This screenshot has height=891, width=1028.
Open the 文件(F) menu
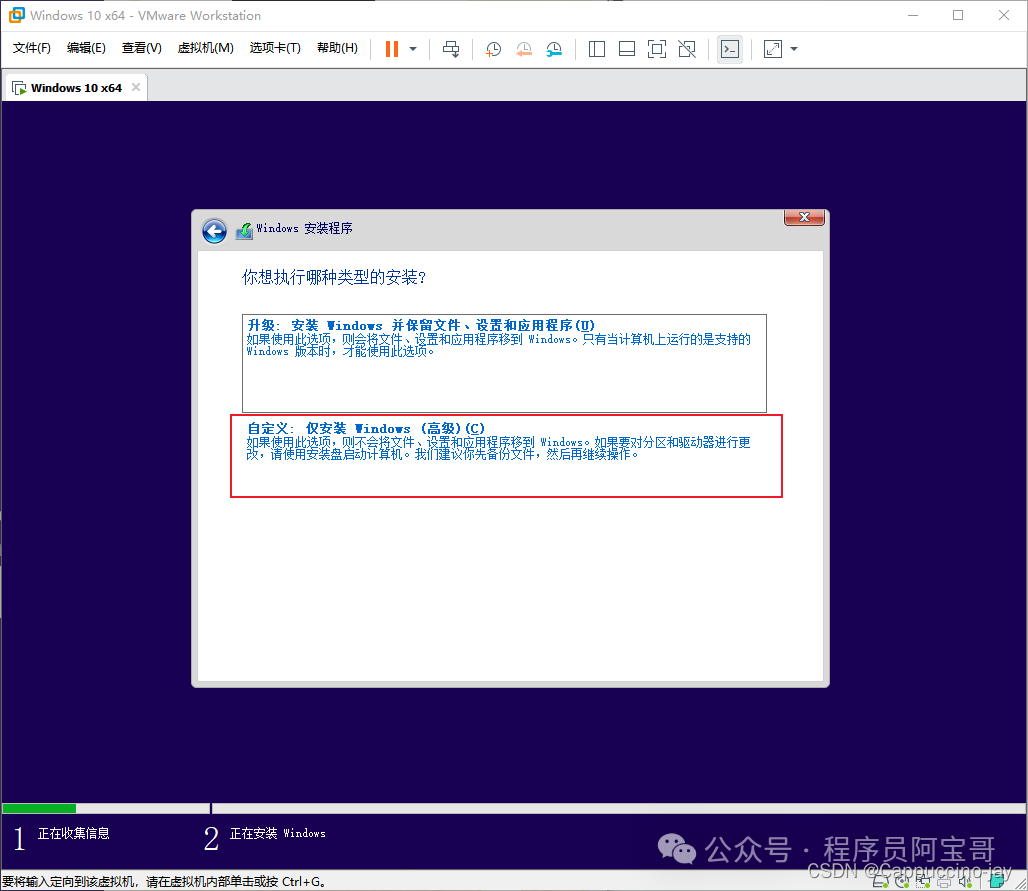pos(31,48)
